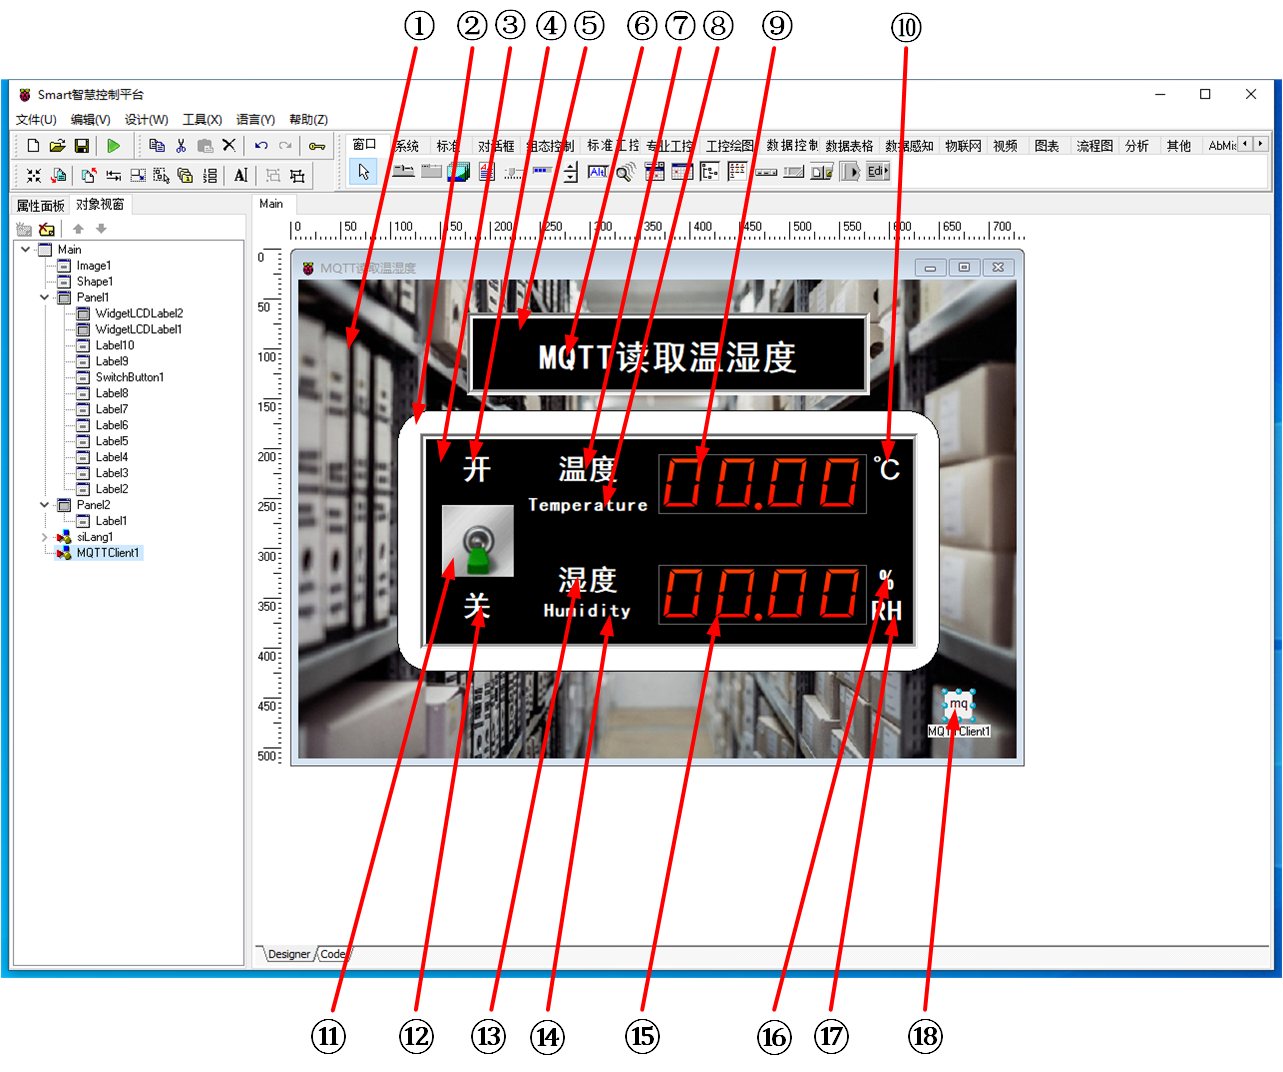
Task: Pick the stacked colored windows component icon
Action: tap(459, 172)
